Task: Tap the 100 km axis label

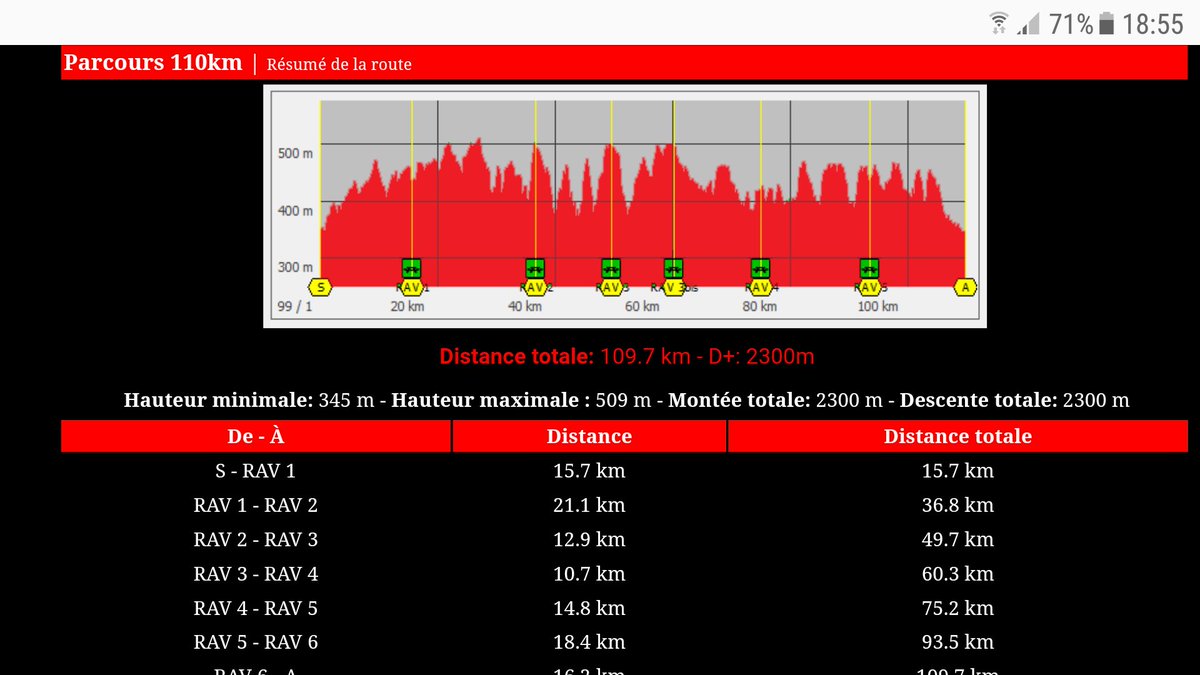Action: pos(876,306)
